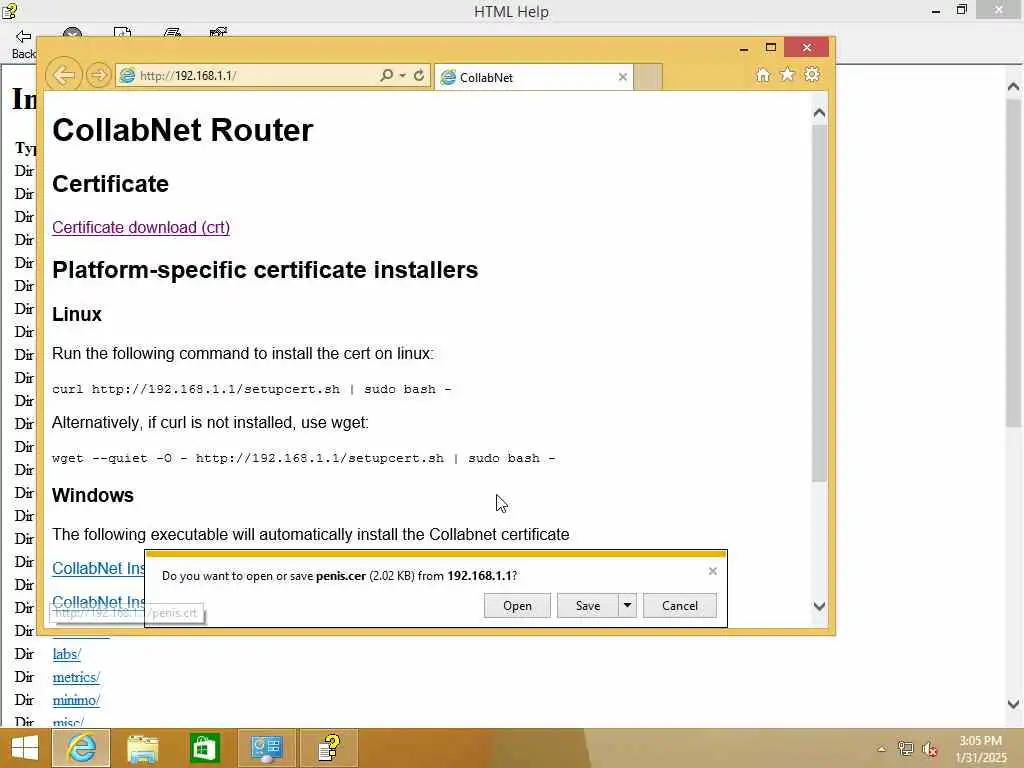Show hidden tray icons arrow
Screen dimensions: 1024x768
pos(882,749)
